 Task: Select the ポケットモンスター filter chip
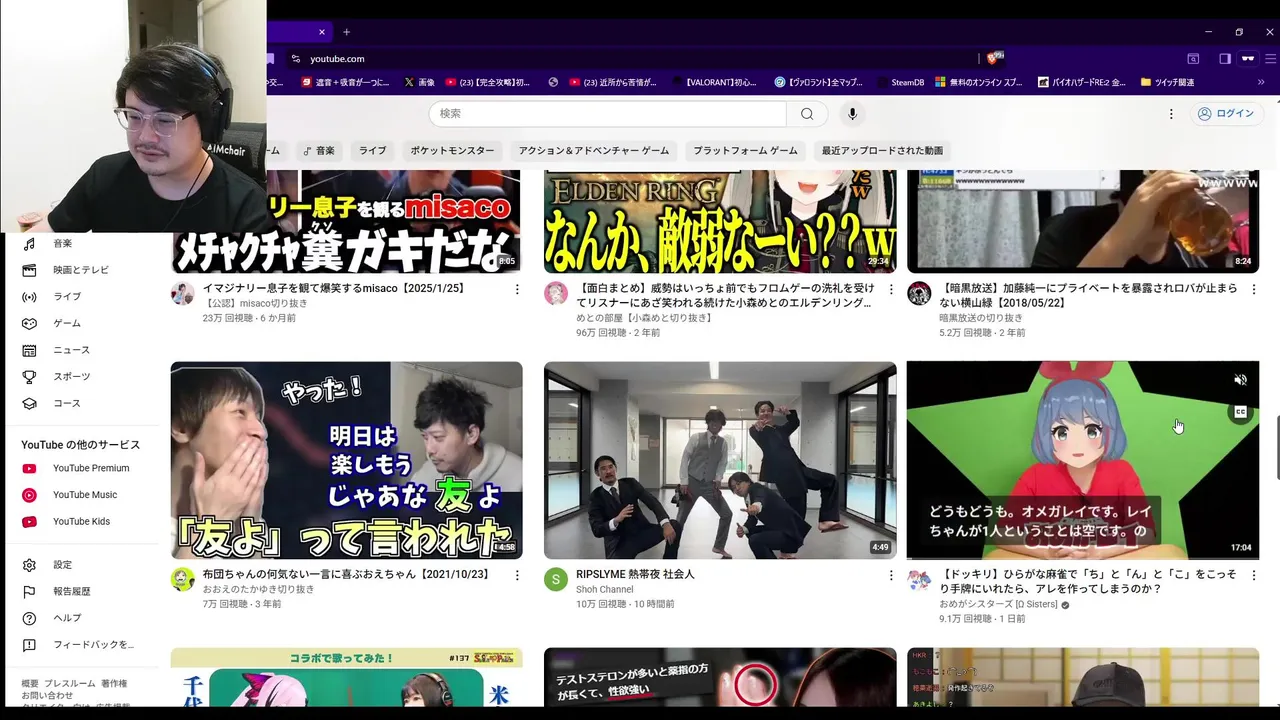452,151
